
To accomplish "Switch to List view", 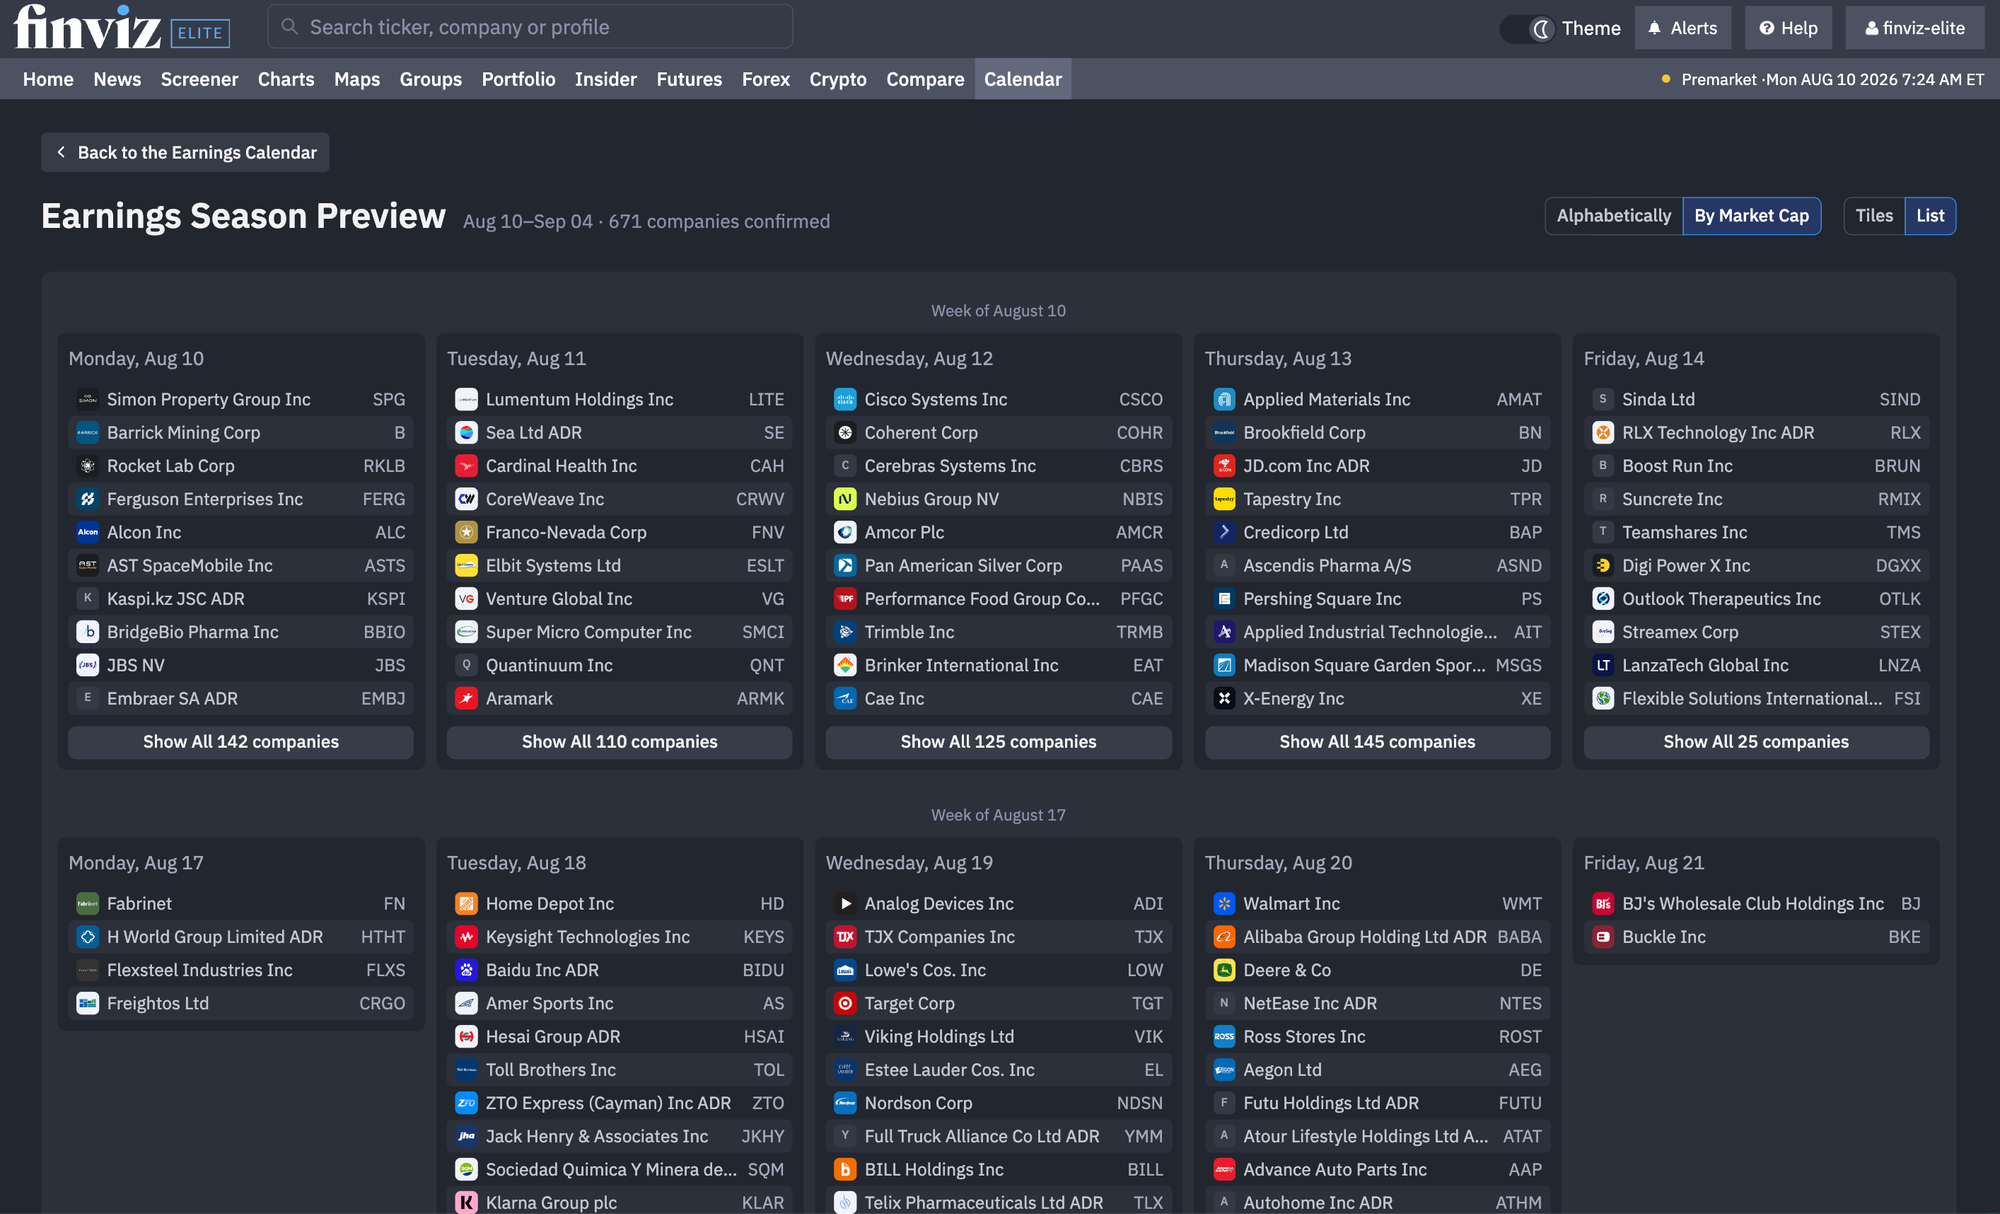I will 1930,216.
